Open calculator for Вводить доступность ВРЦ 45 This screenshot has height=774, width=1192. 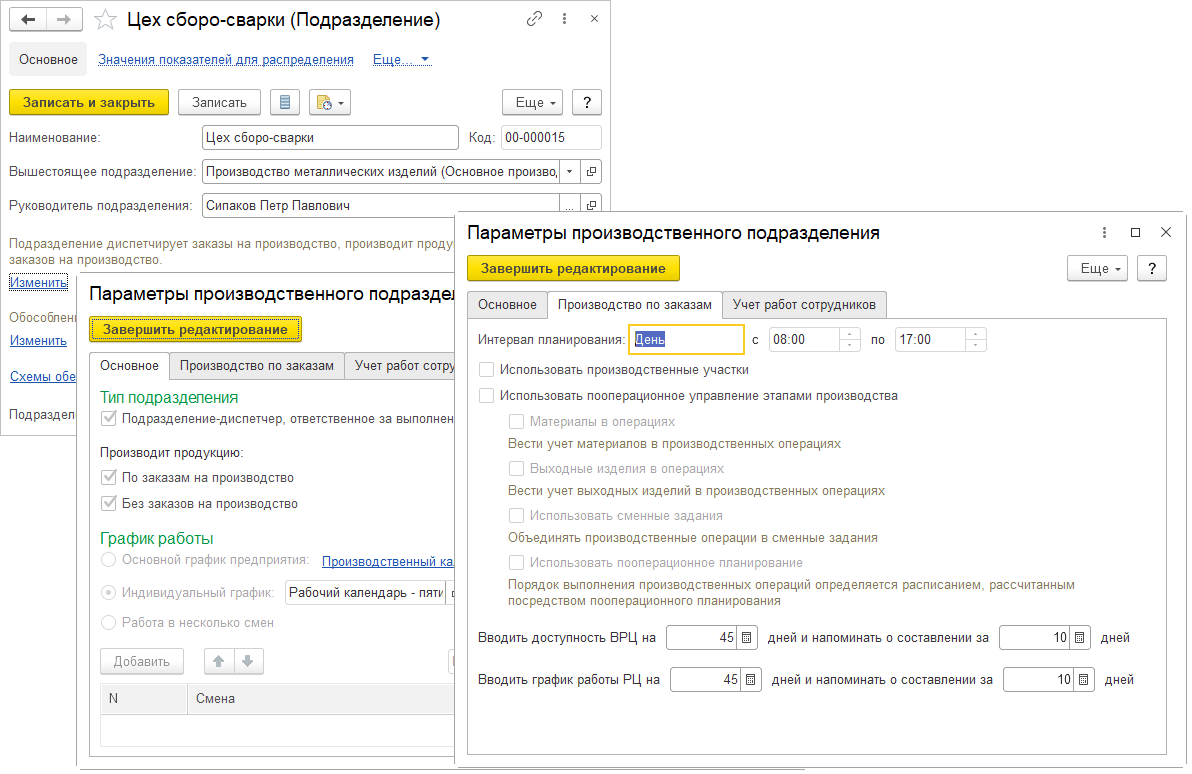(747, 638)
